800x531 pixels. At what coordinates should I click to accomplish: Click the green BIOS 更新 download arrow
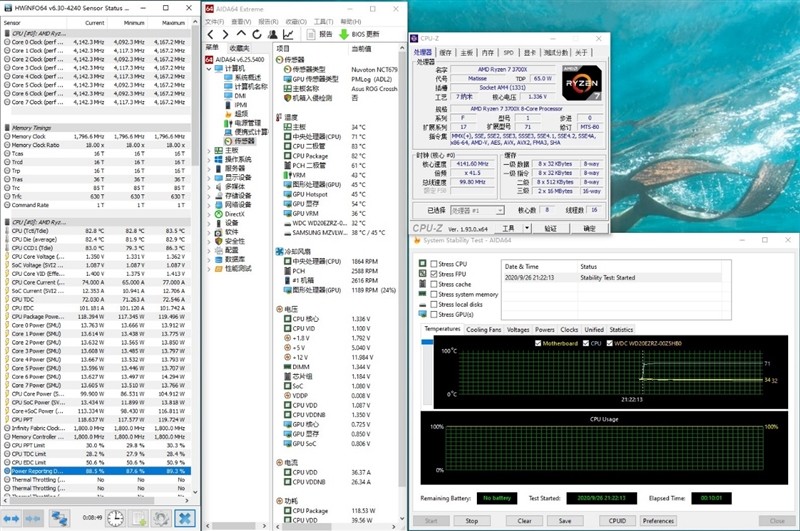point(344,34)
